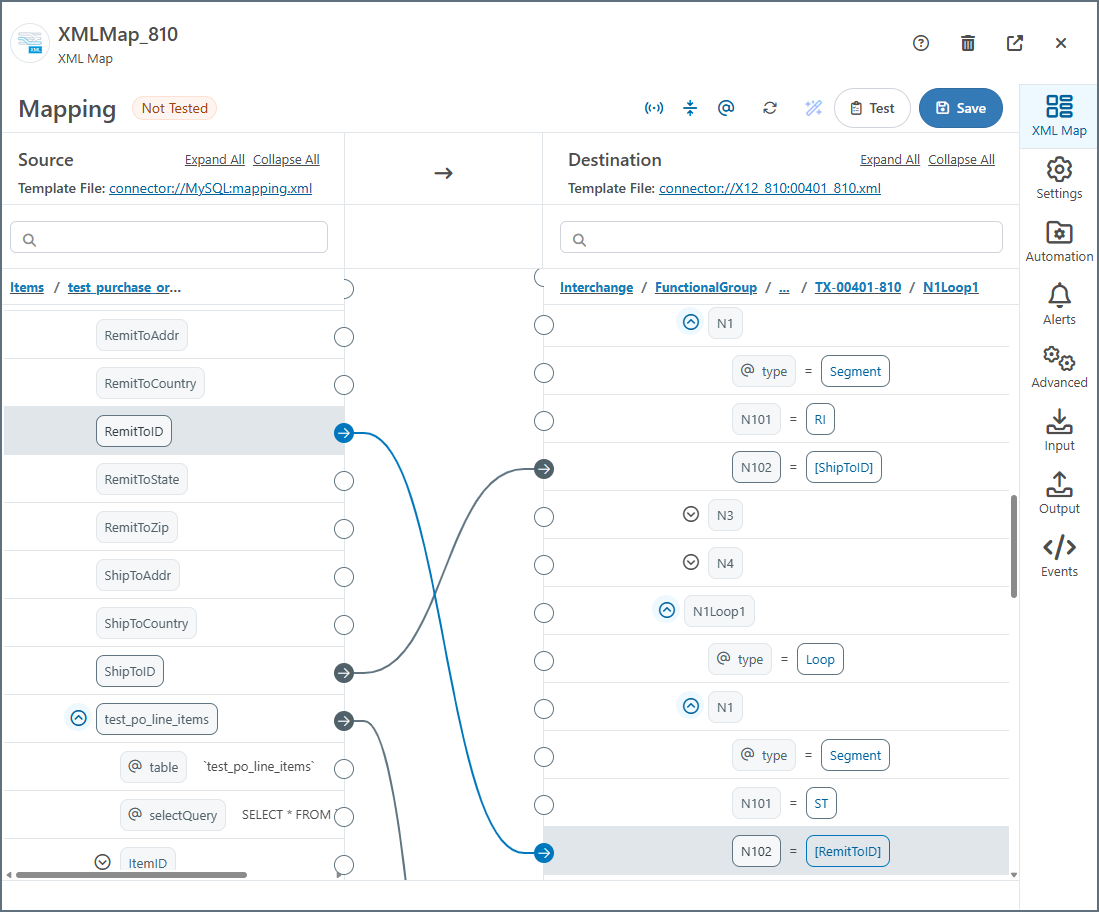Toggle the RemitToZip mapping connector circle
This screenshot has height=912, width=1099.
tap(344, 529)
